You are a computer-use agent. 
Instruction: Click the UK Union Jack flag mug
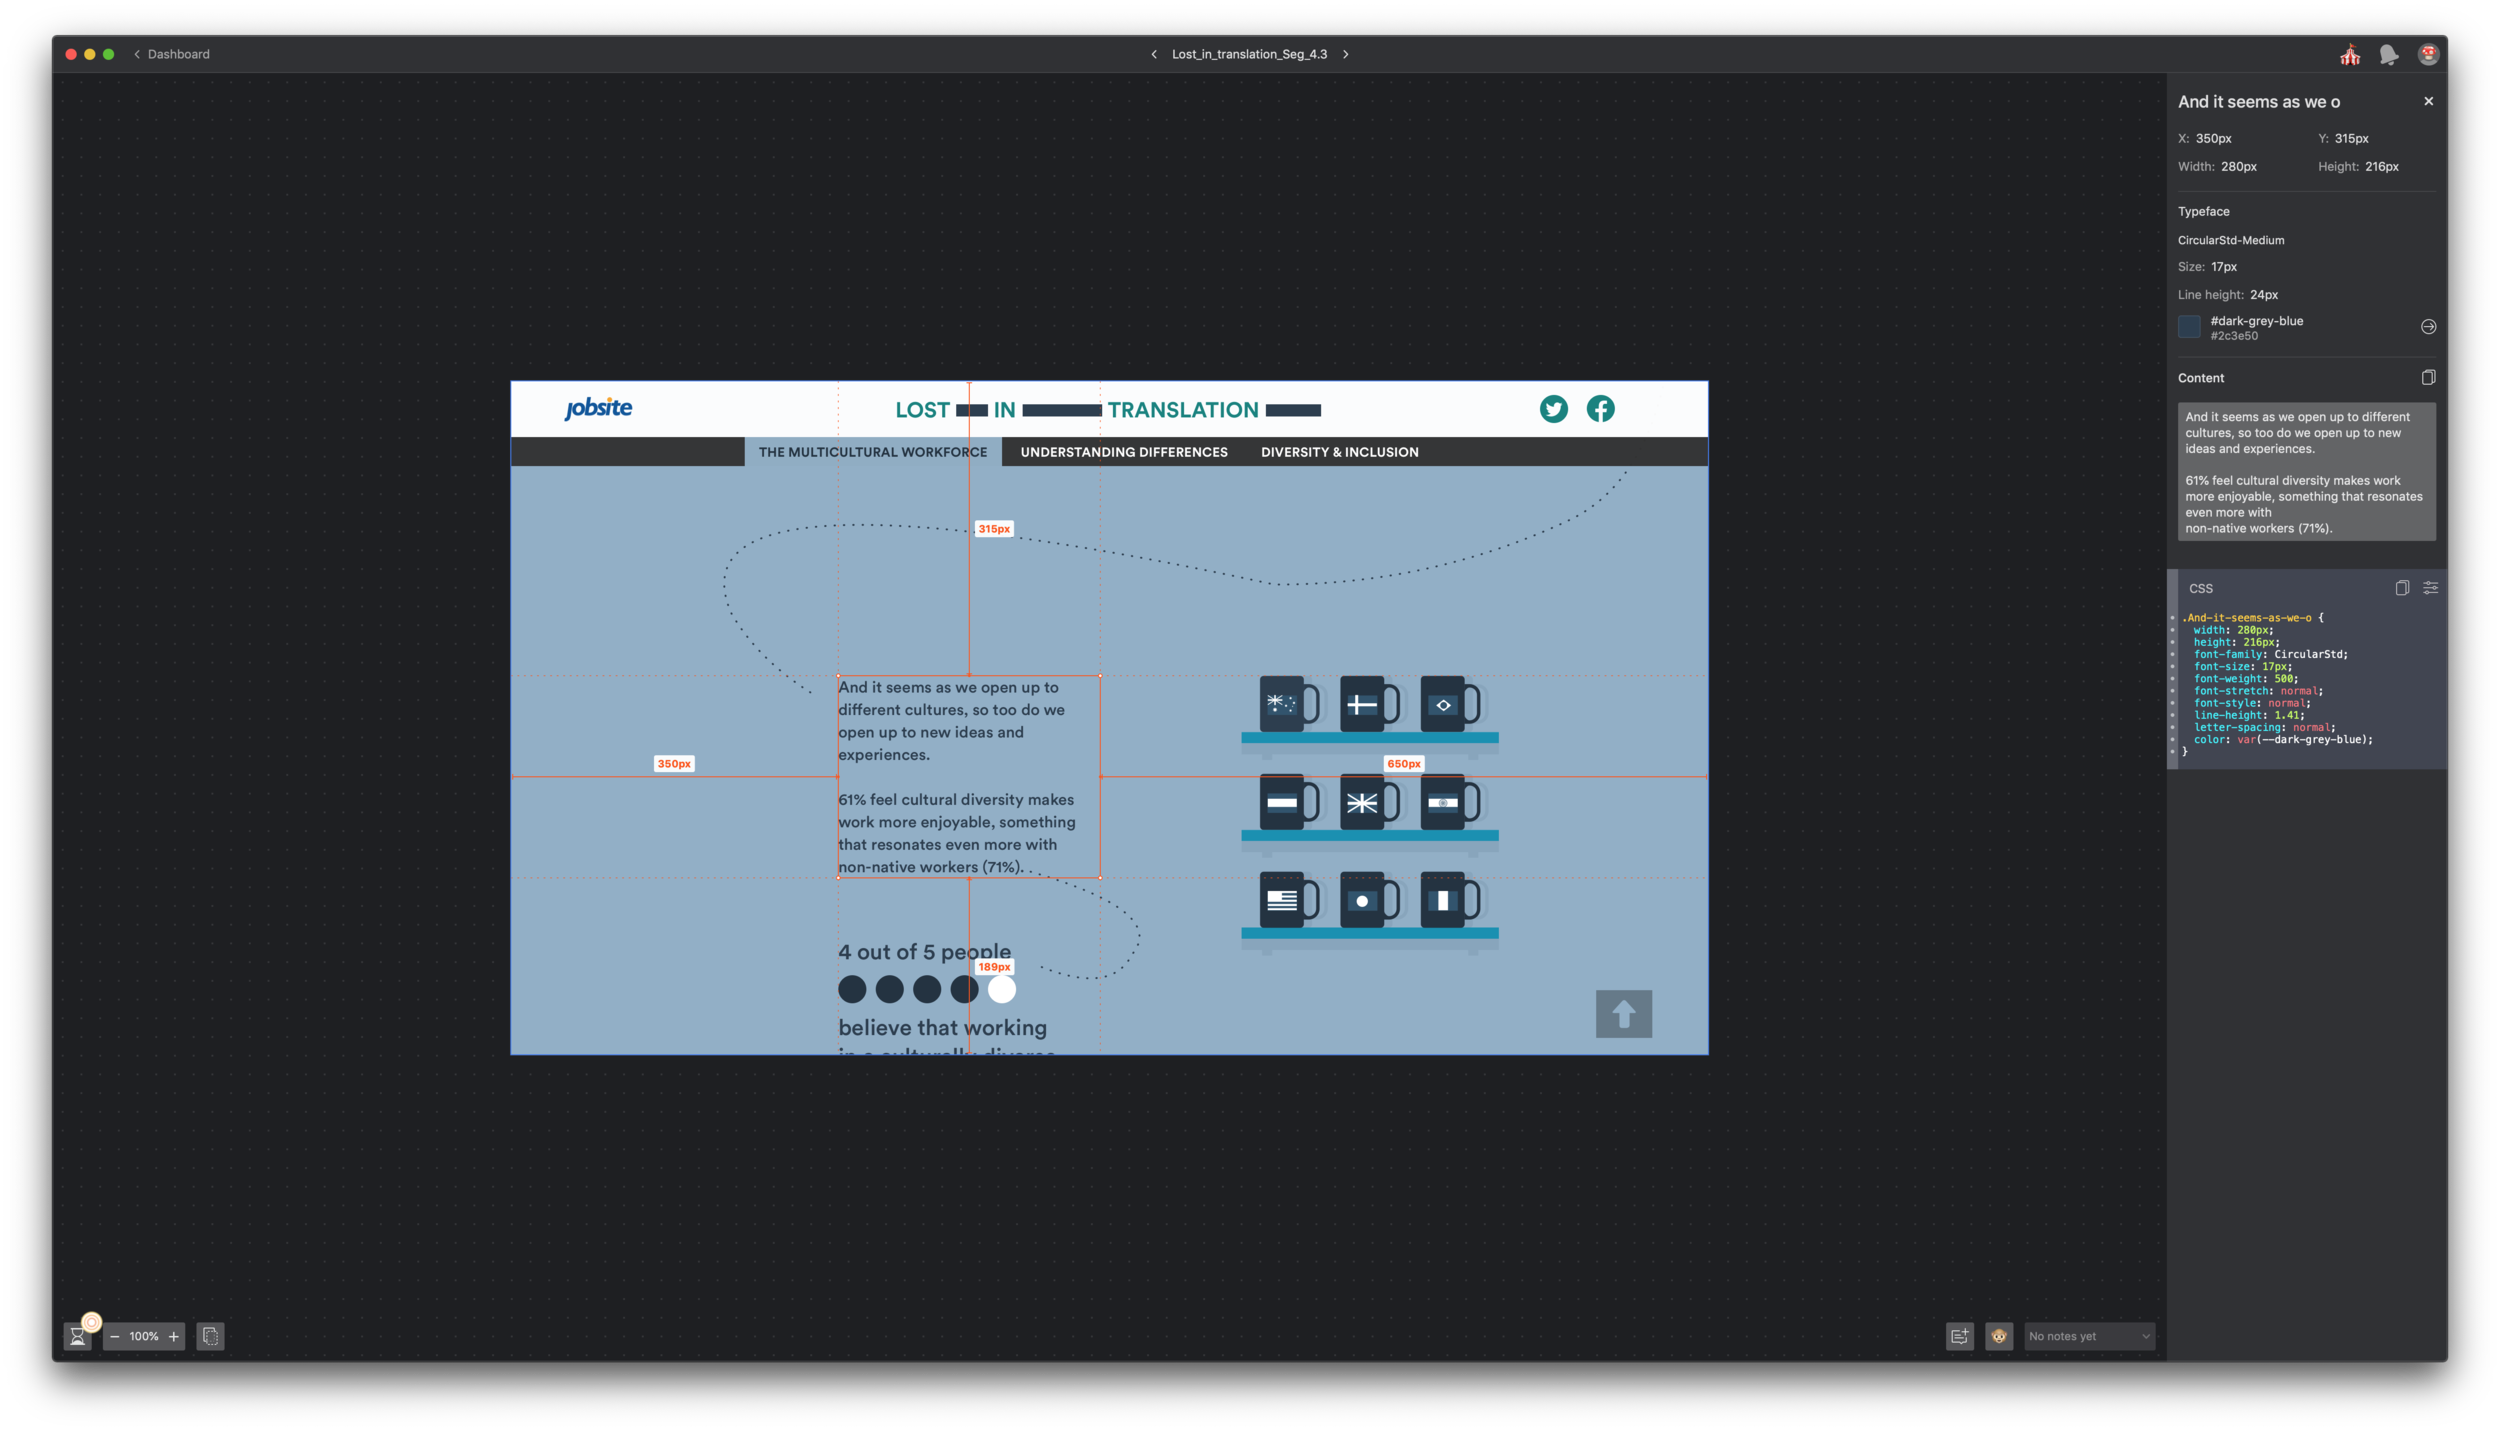1368,802
